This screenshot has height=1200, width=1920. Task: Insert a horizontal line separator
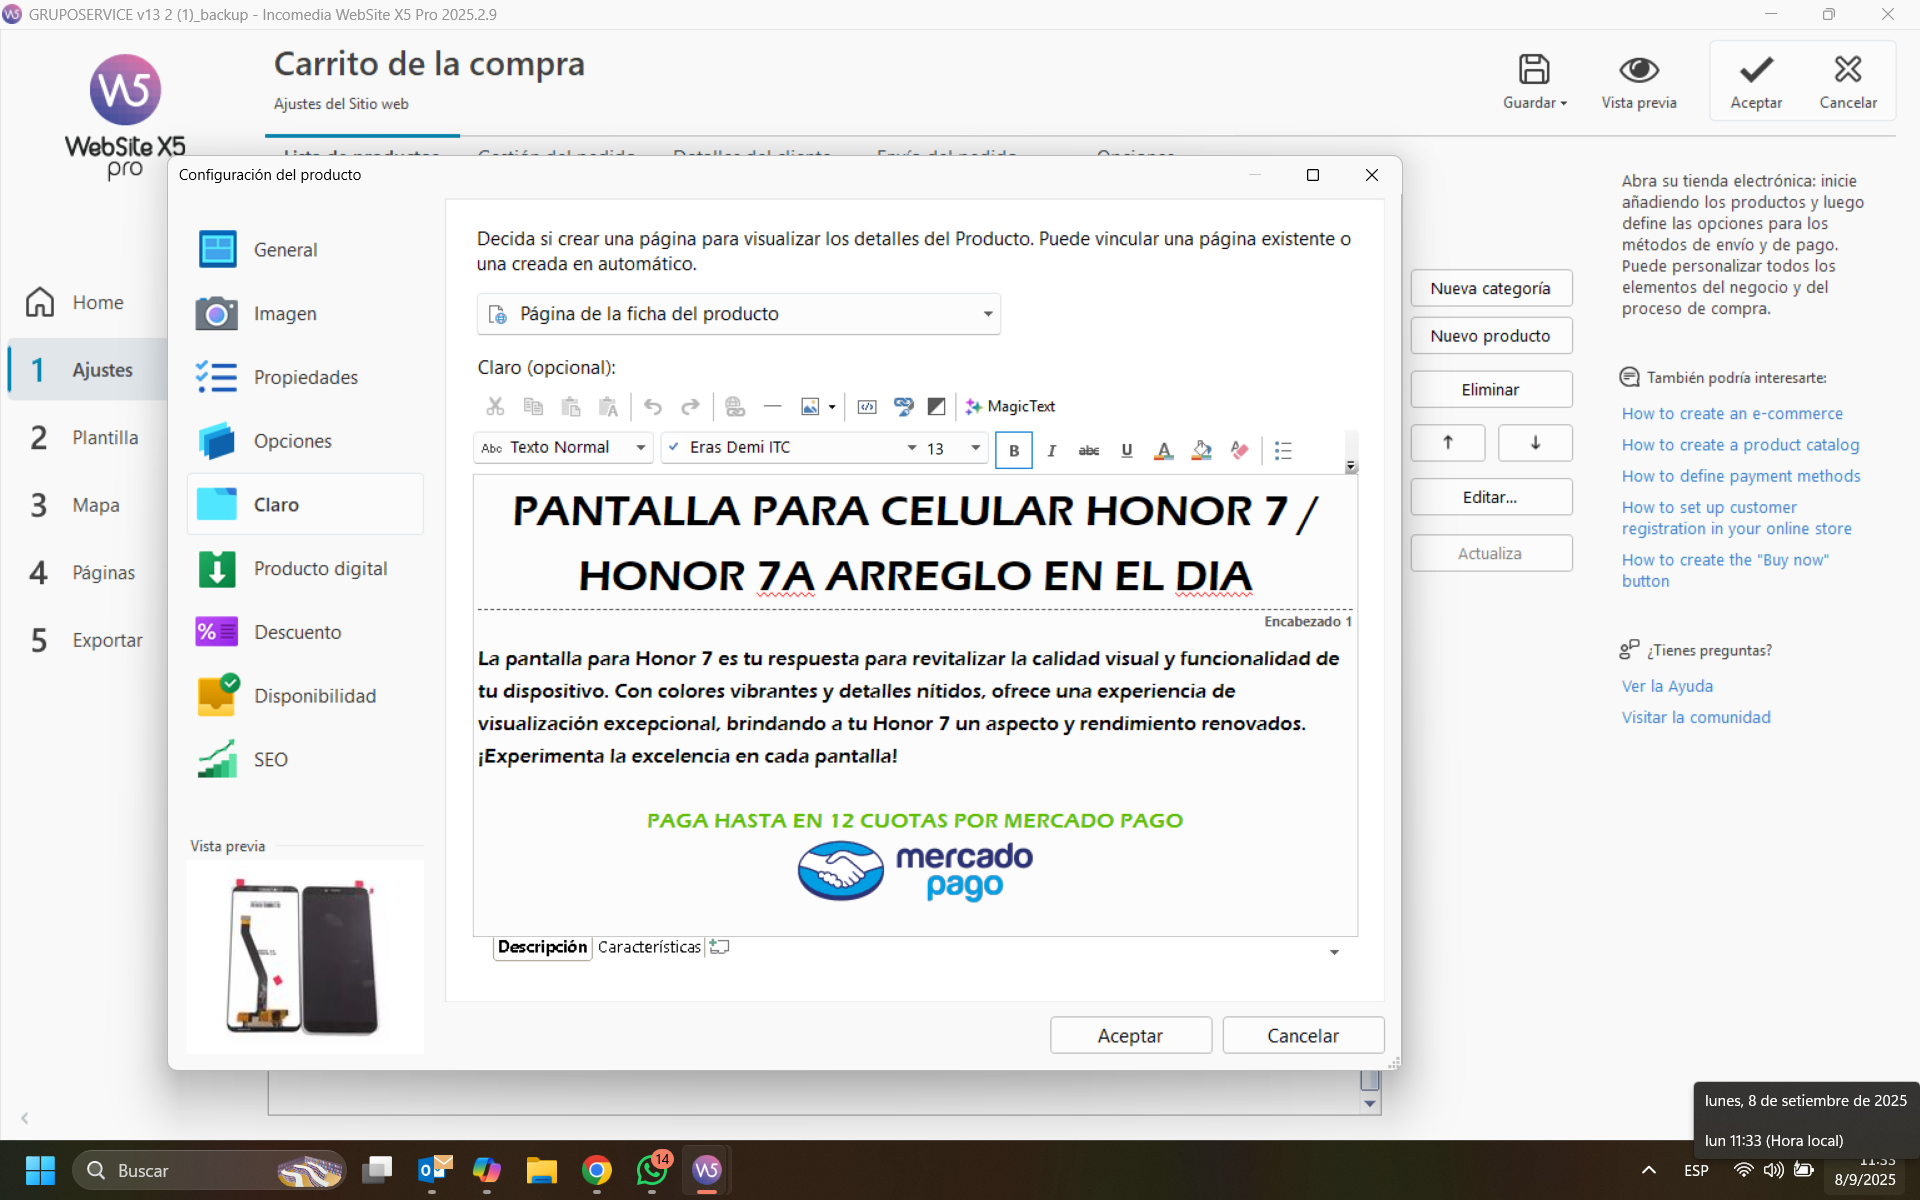[x=772, y=406]
